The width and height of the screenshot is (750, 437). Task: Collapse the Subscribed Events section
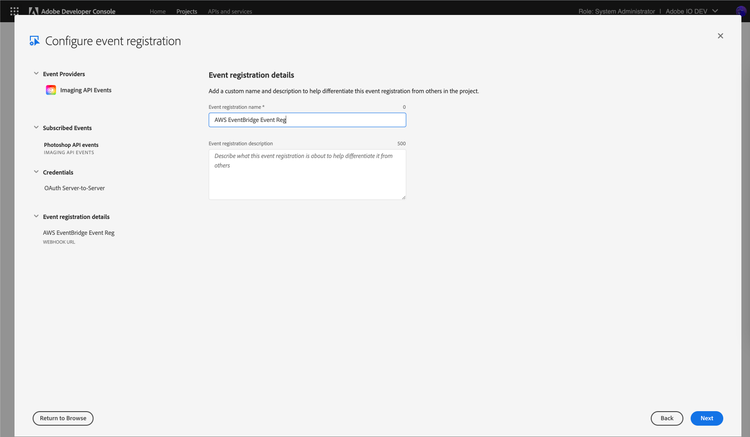click(x=36, y=128)
